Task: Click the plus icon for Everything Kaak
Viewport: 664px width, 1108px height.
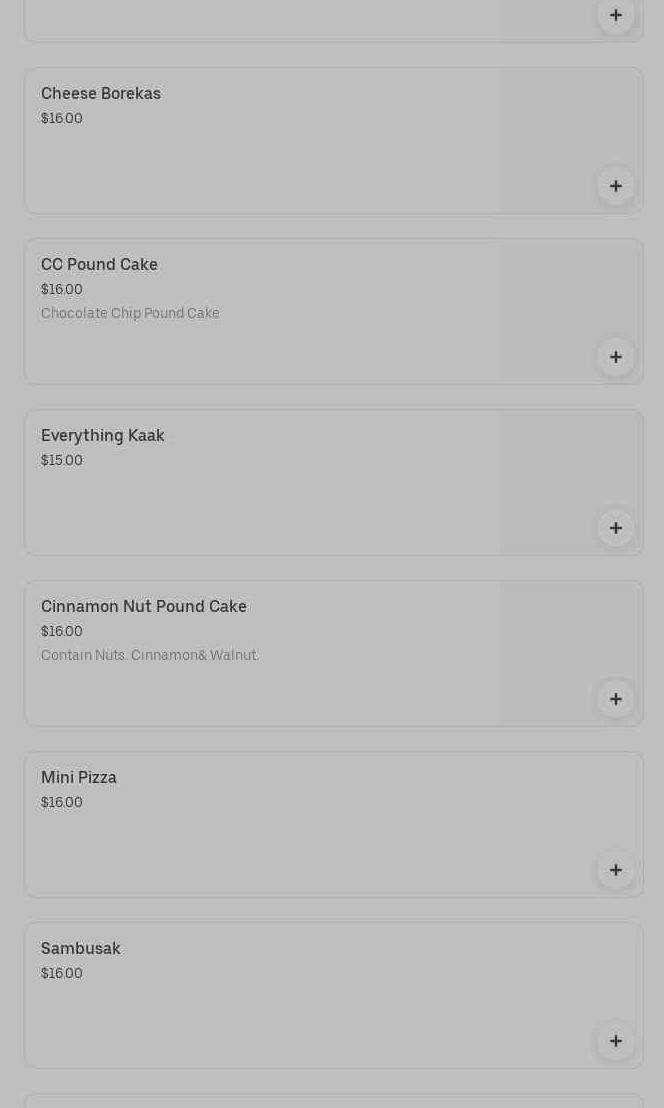Action: tap(615, 528)
